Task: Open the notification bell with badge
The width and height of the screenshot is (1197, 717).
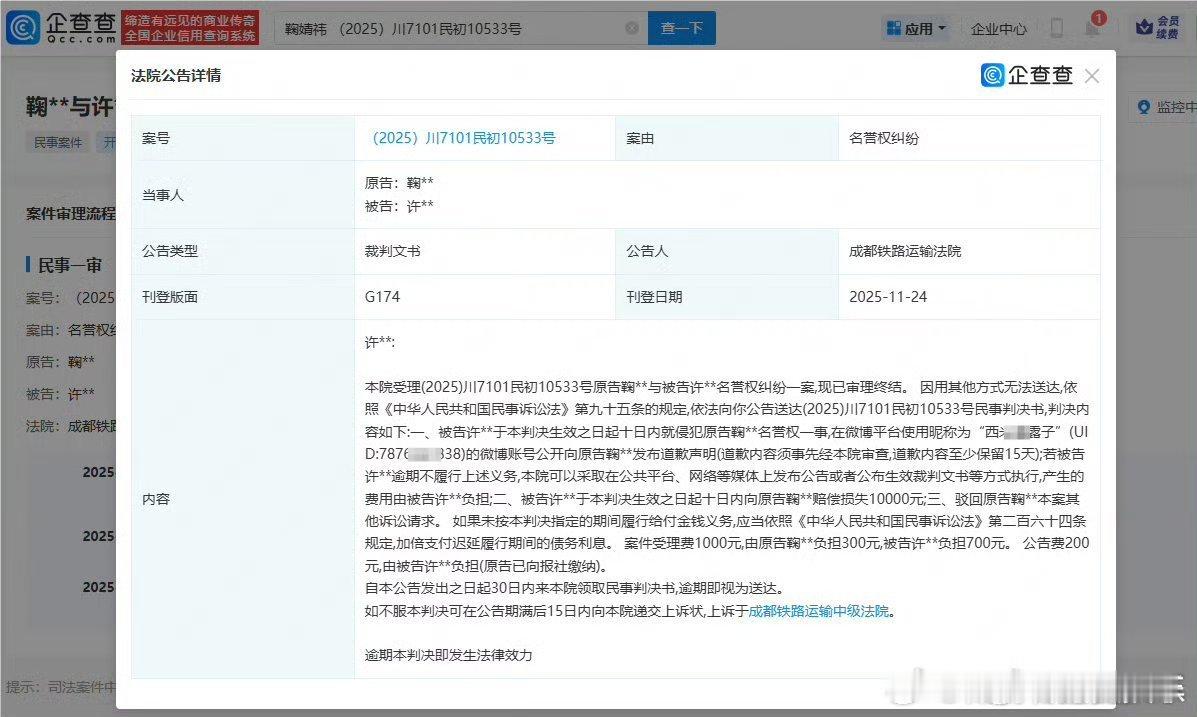Action: pyautogui.click(x=1093, y=26)
